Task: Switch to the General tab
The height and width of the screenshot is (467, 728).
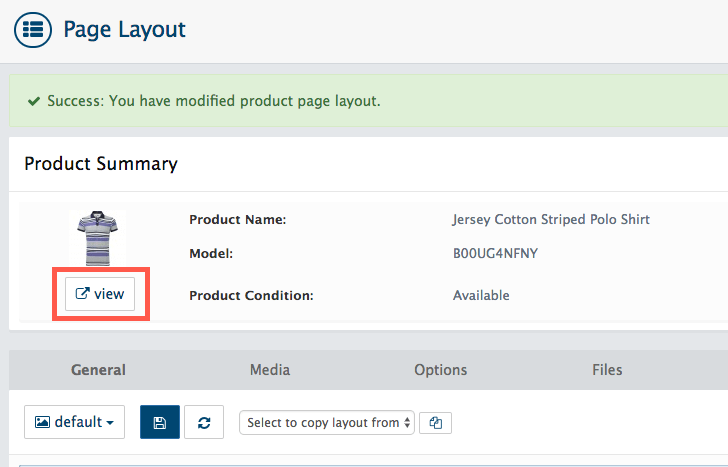Action: point(98,370)
